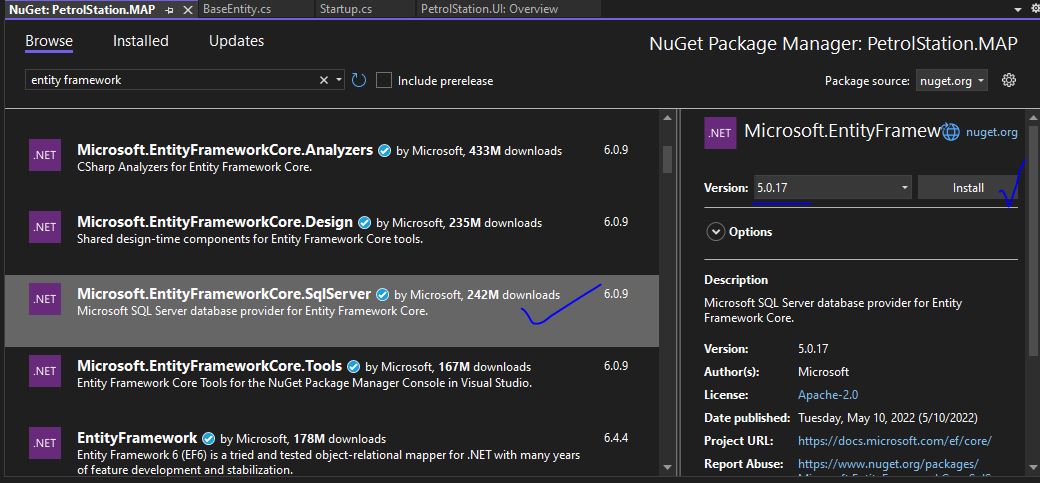Click the verified badge on Design package
The height and width of the screenshot is (483, 1040).
click(x=364, y=222)
